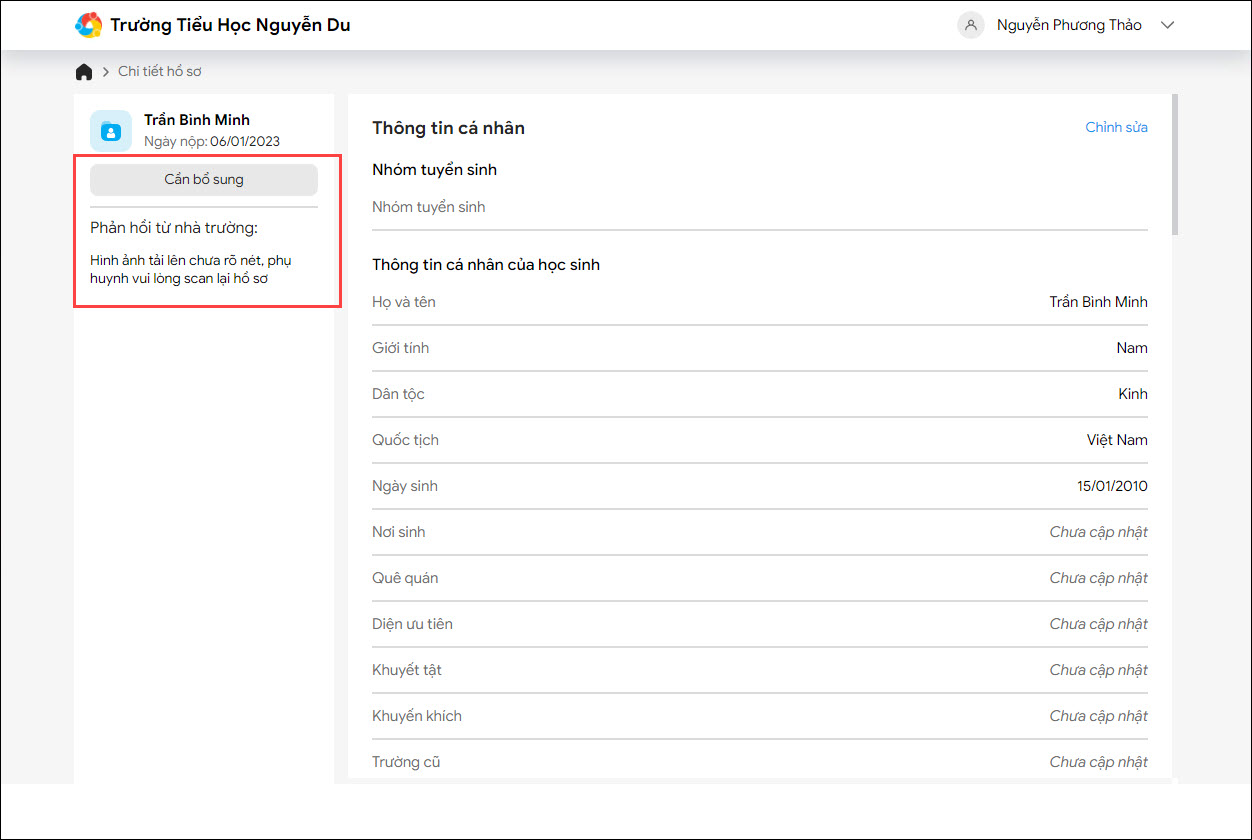This screenshot has height=840, width=1252.
Task: Click the school logo icon
Action: (89, 25)
